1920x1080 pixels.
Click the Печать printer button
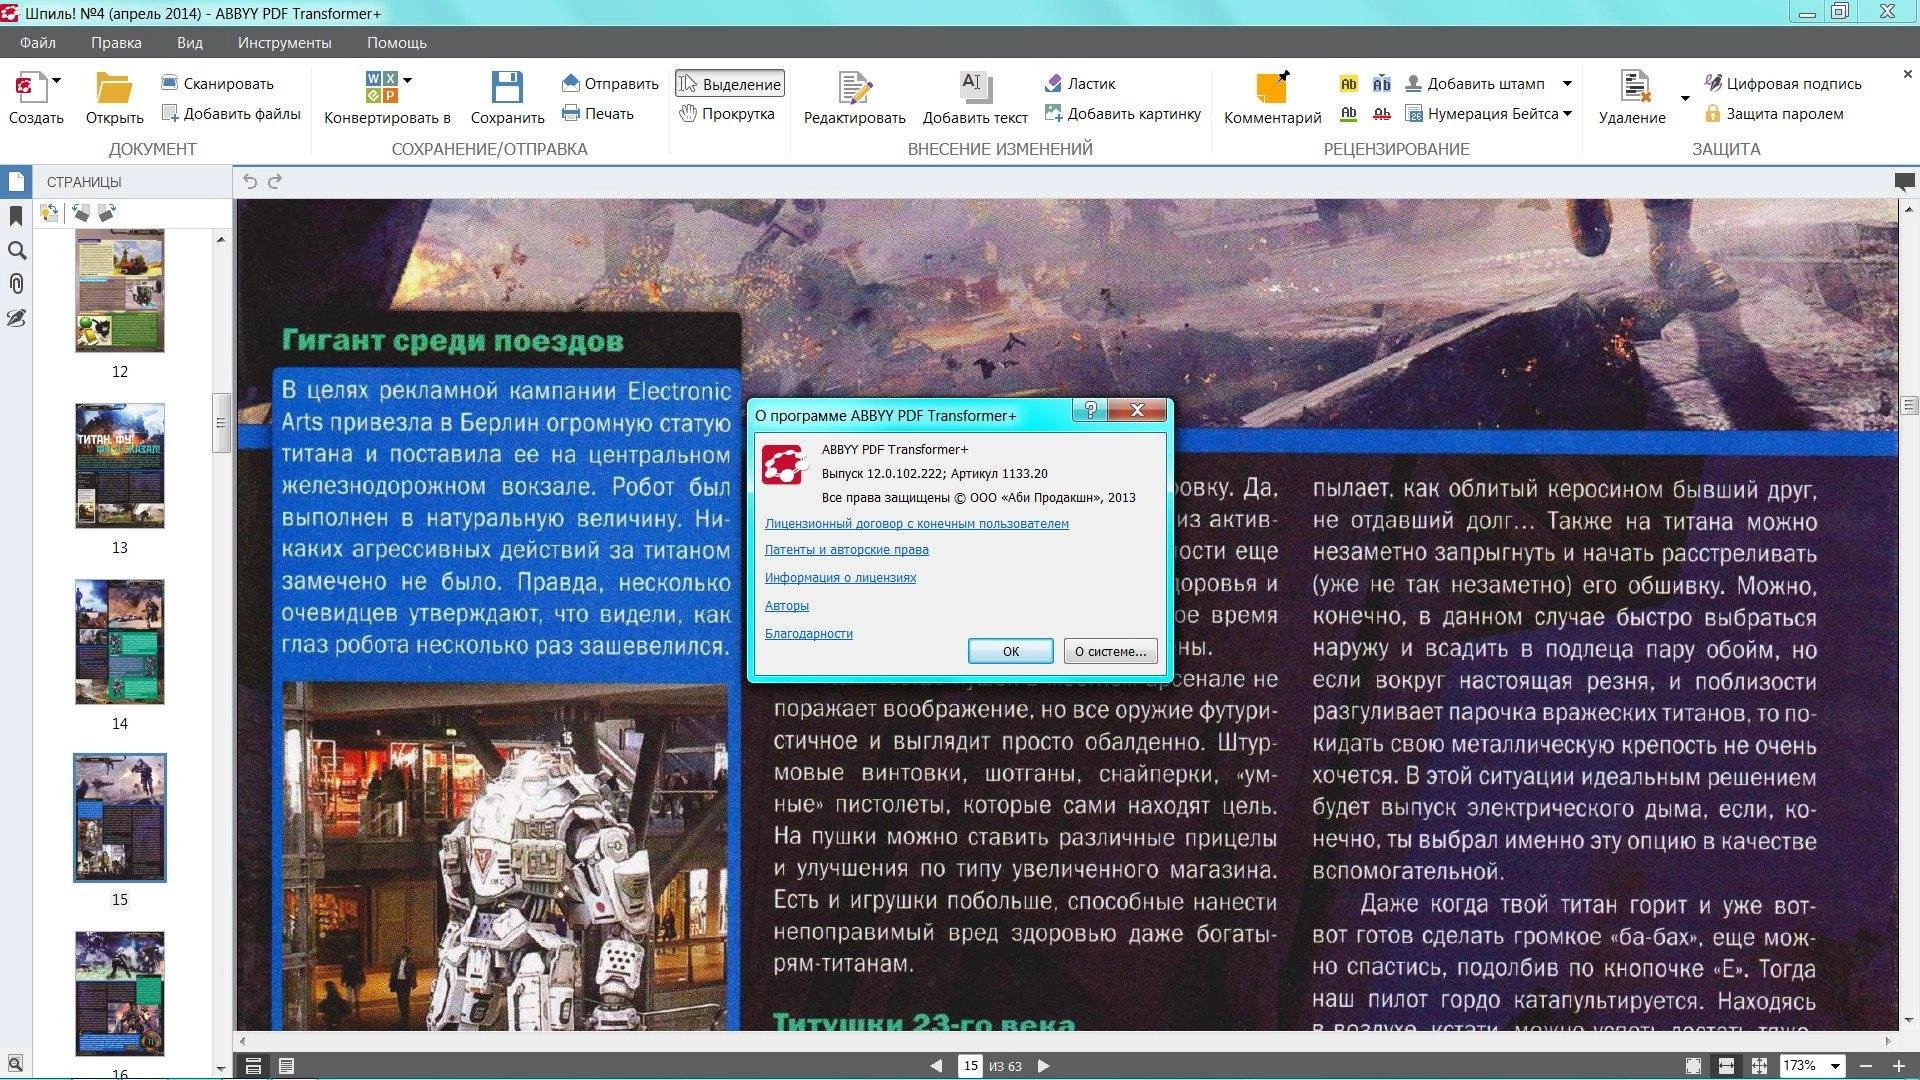[598, 113]
